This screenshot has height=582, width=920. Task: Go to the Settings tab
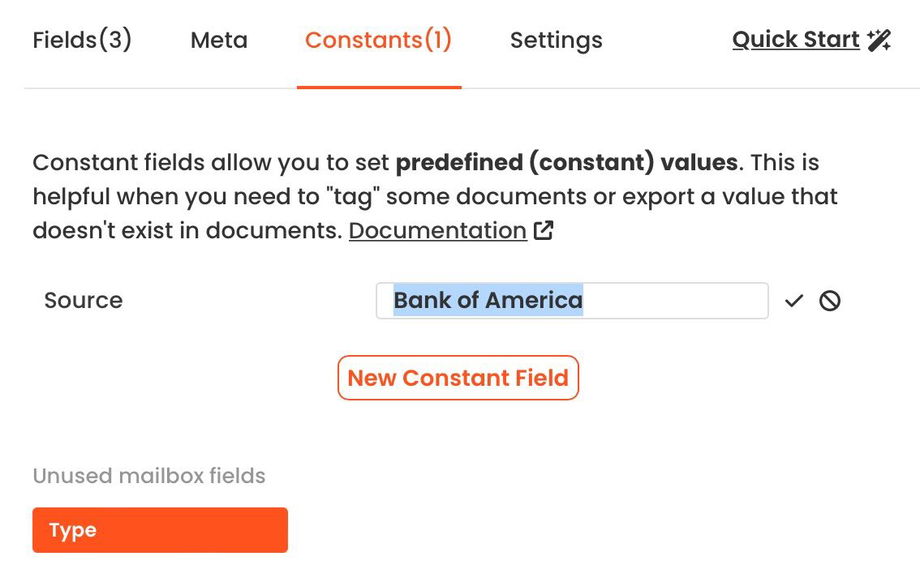point(556,41)
